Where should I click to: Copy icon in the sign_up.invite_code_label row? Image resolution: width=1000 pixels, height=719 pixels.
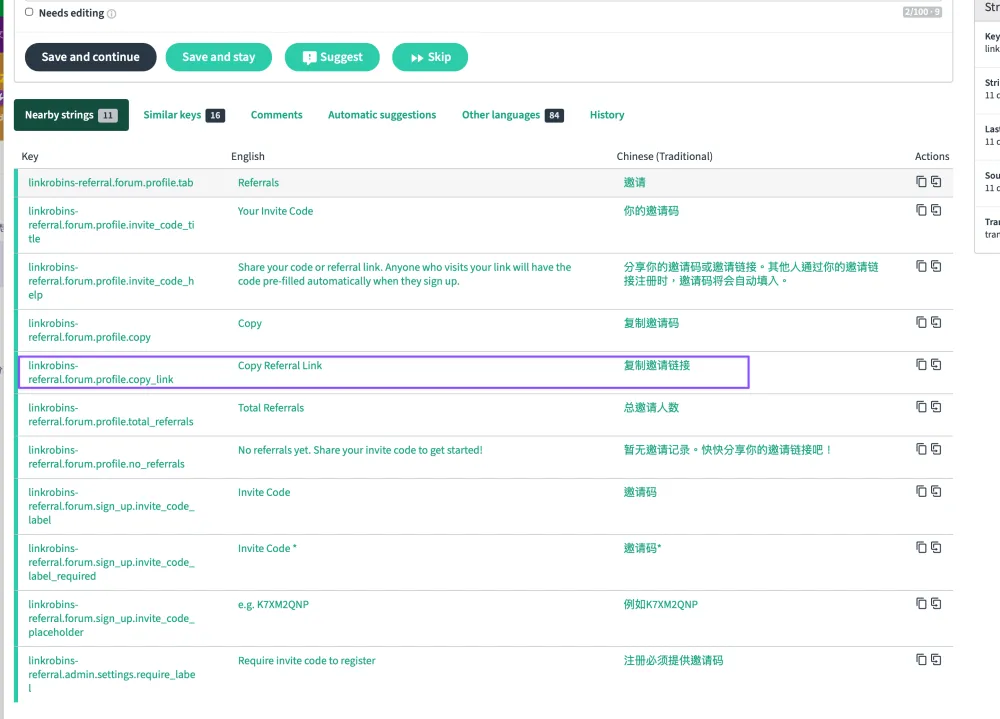click(921, 491)
